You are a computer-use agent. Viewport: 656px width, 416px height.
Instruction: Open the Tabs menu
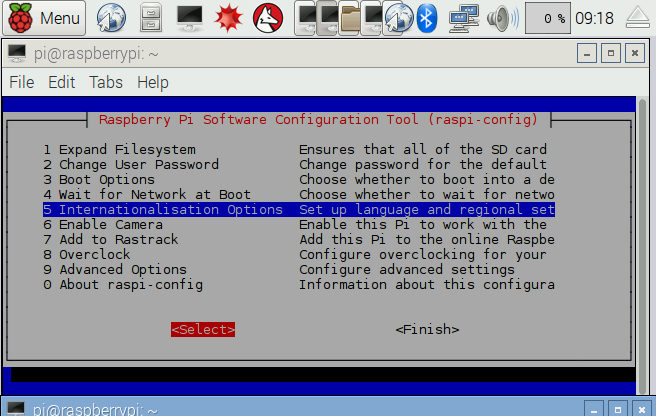(106, 82)
